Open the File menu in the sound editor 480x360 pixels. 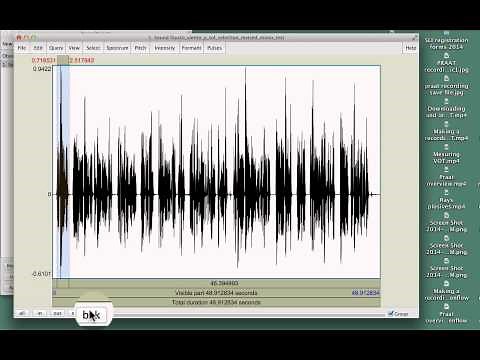tap(22, 48)
